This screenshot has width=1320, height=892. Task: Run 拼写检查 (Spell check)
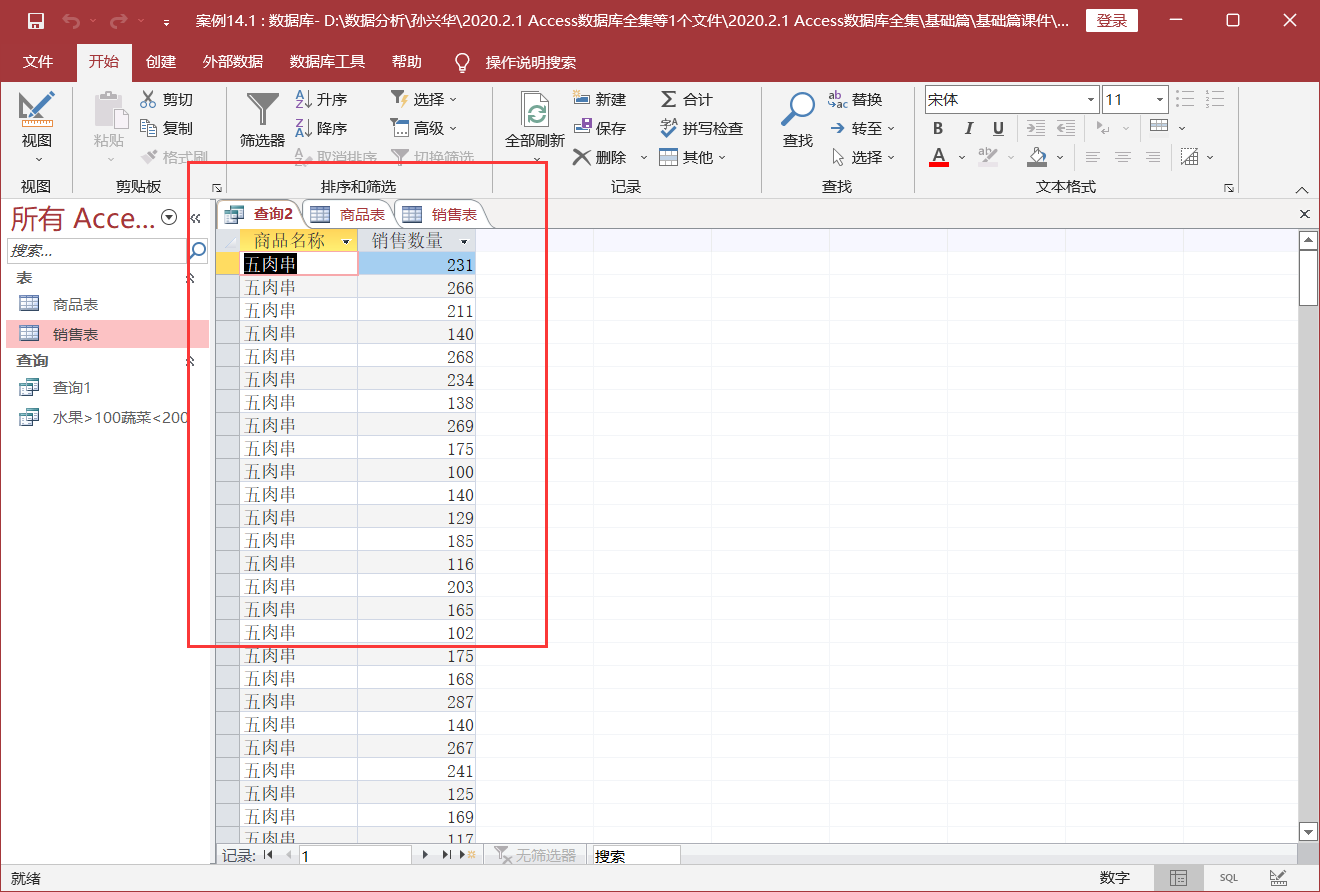pos(701,128)
